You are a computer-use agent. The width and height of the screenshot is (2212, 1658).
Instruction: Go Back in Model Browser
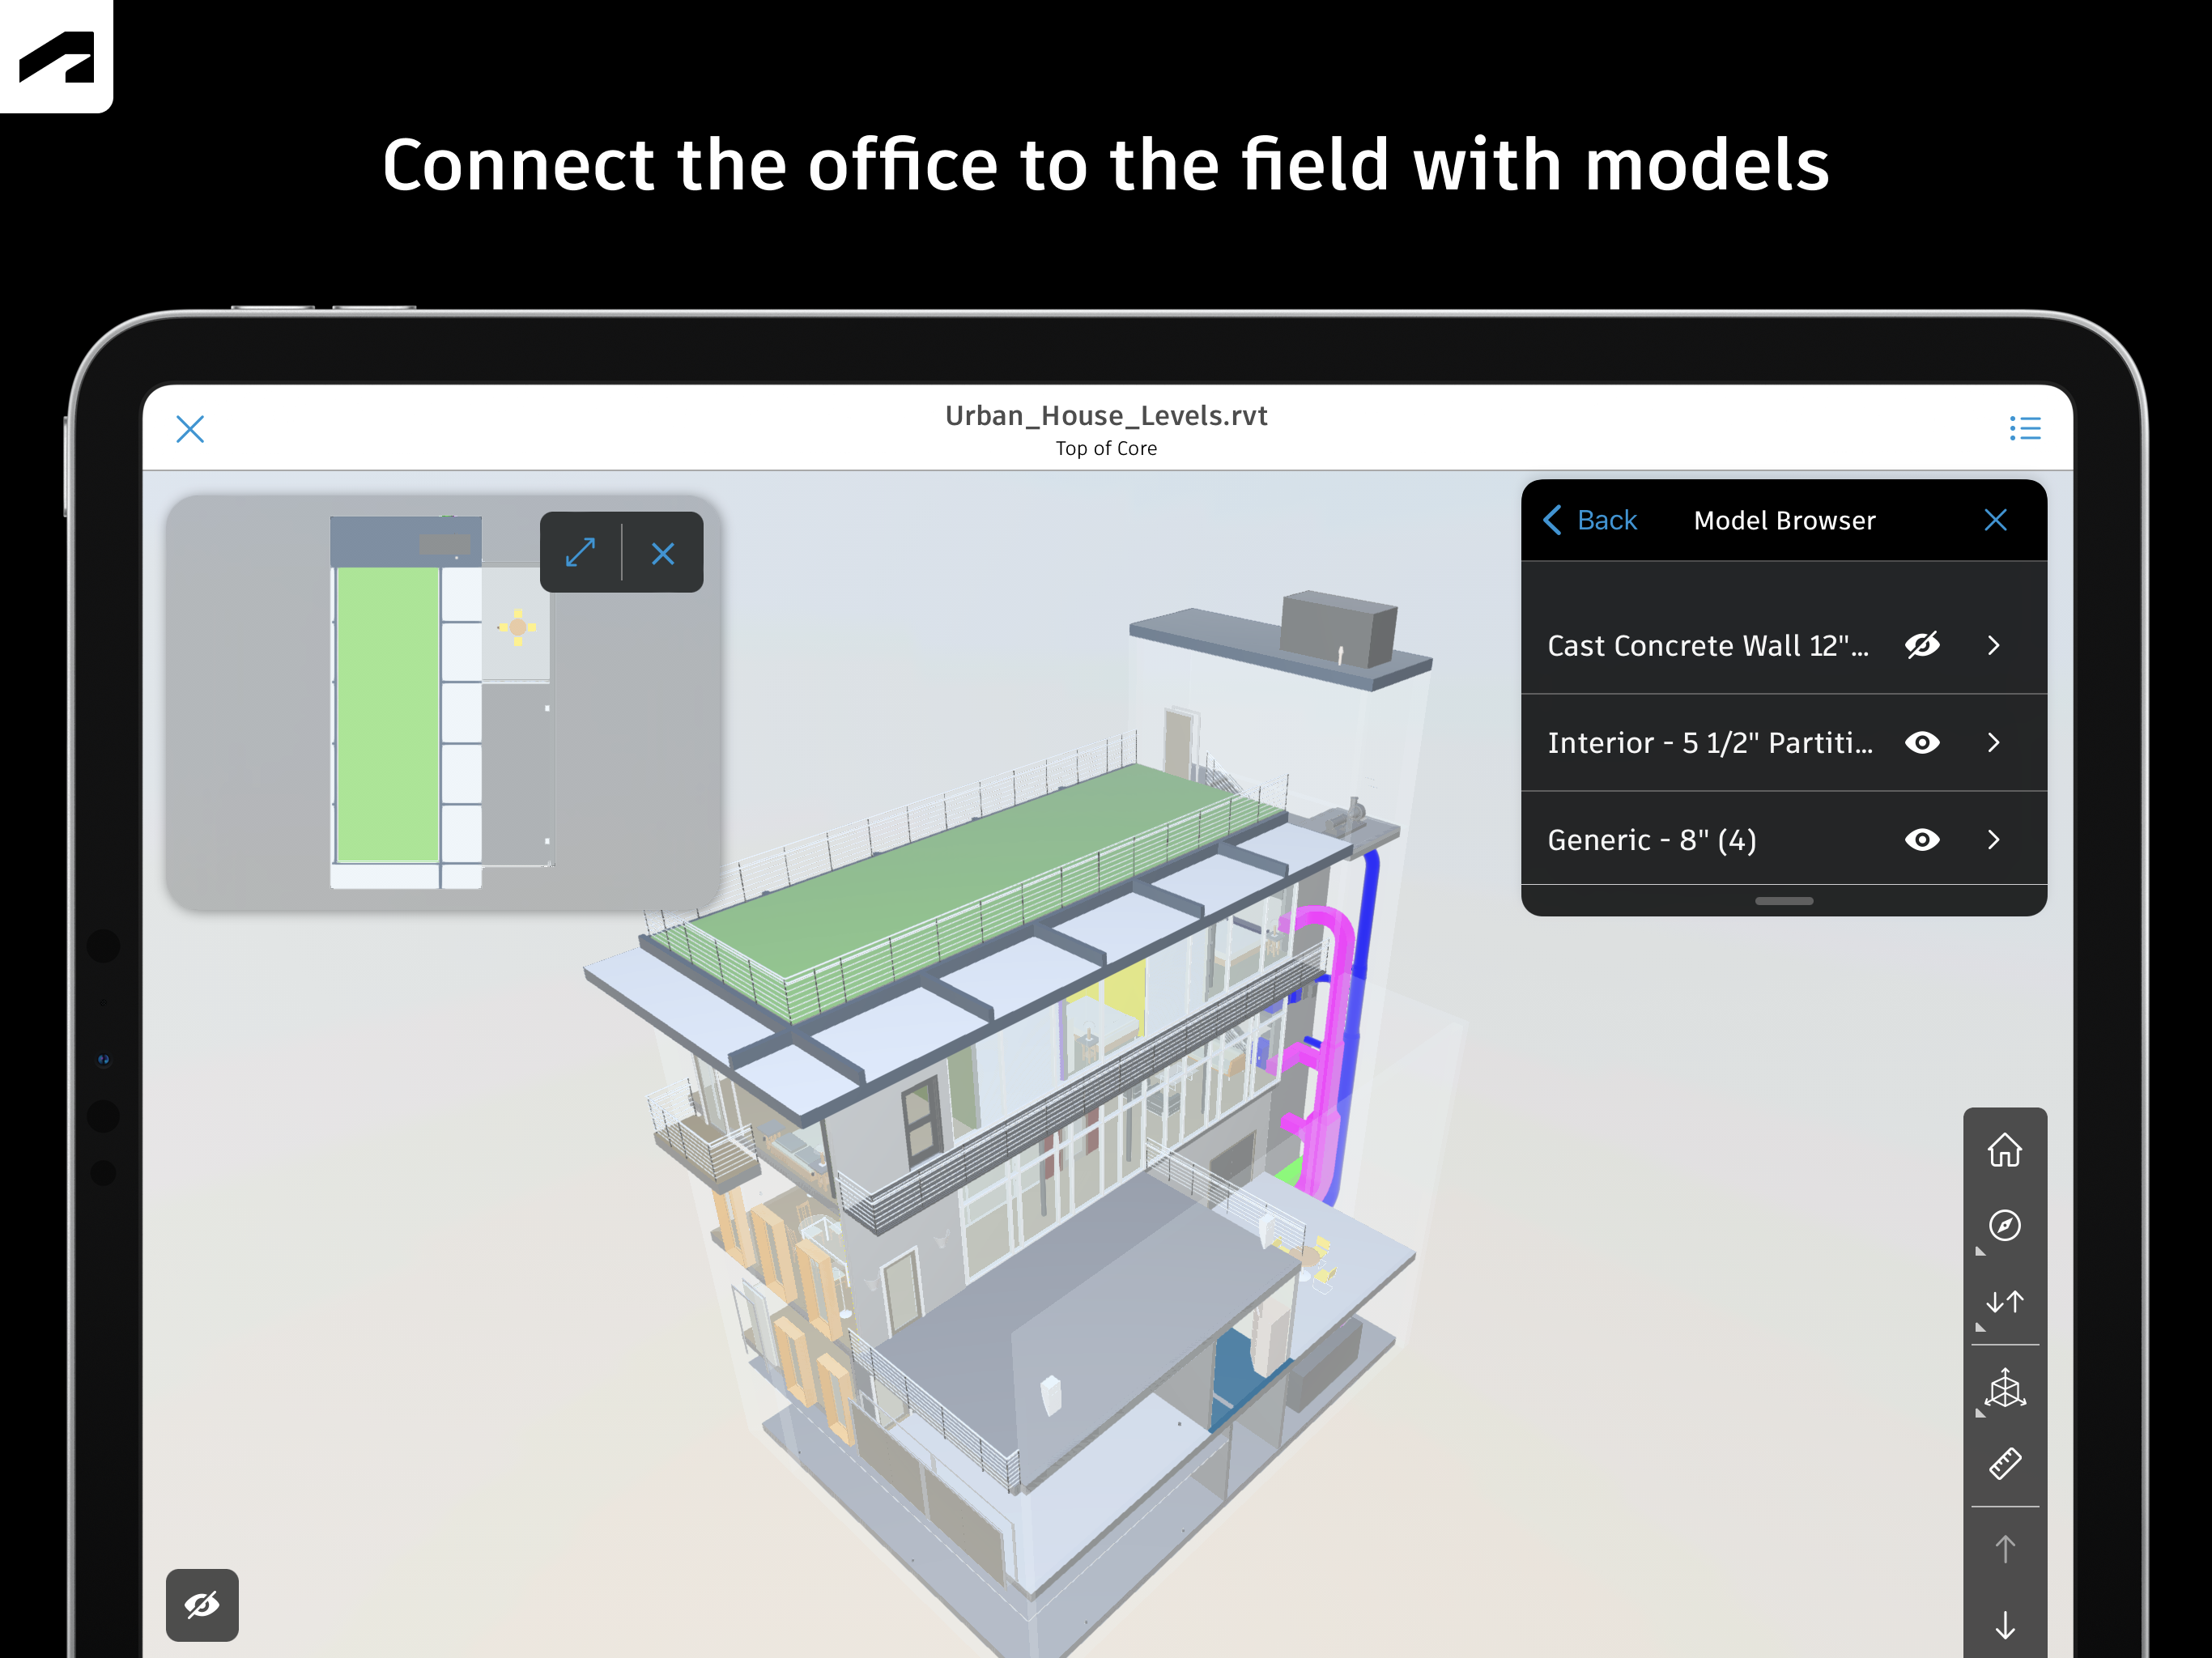click(1590, 520)
